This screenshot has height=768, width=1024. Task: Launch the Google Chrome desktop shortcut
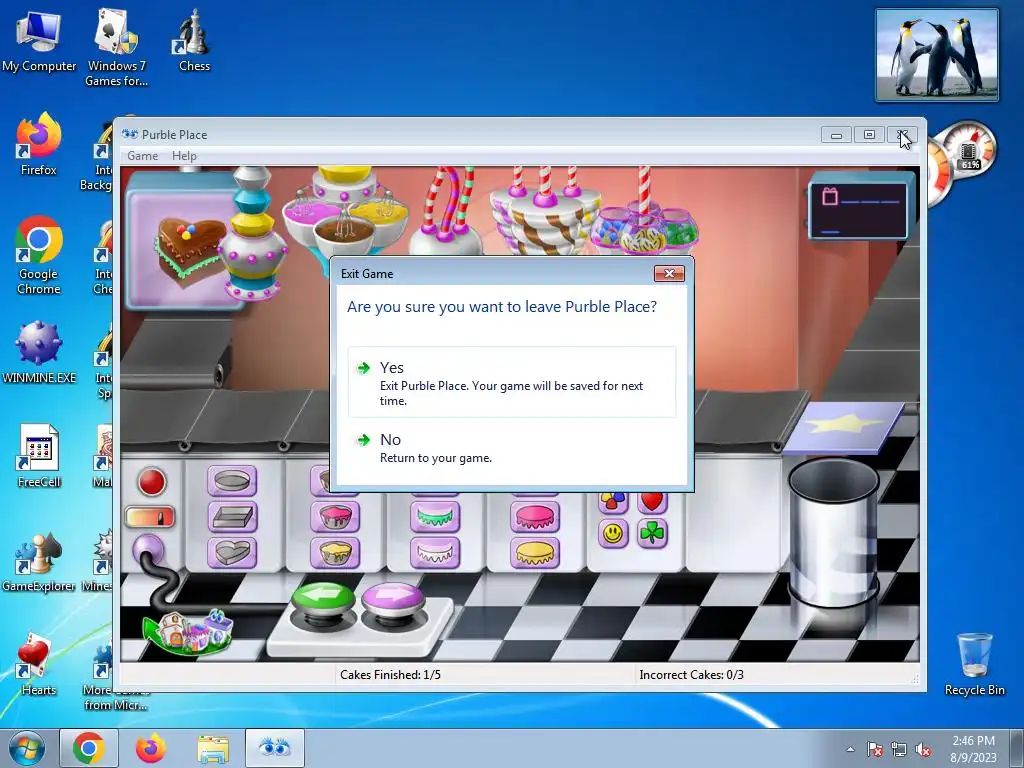pyautogui.click(x=39, y=255)
